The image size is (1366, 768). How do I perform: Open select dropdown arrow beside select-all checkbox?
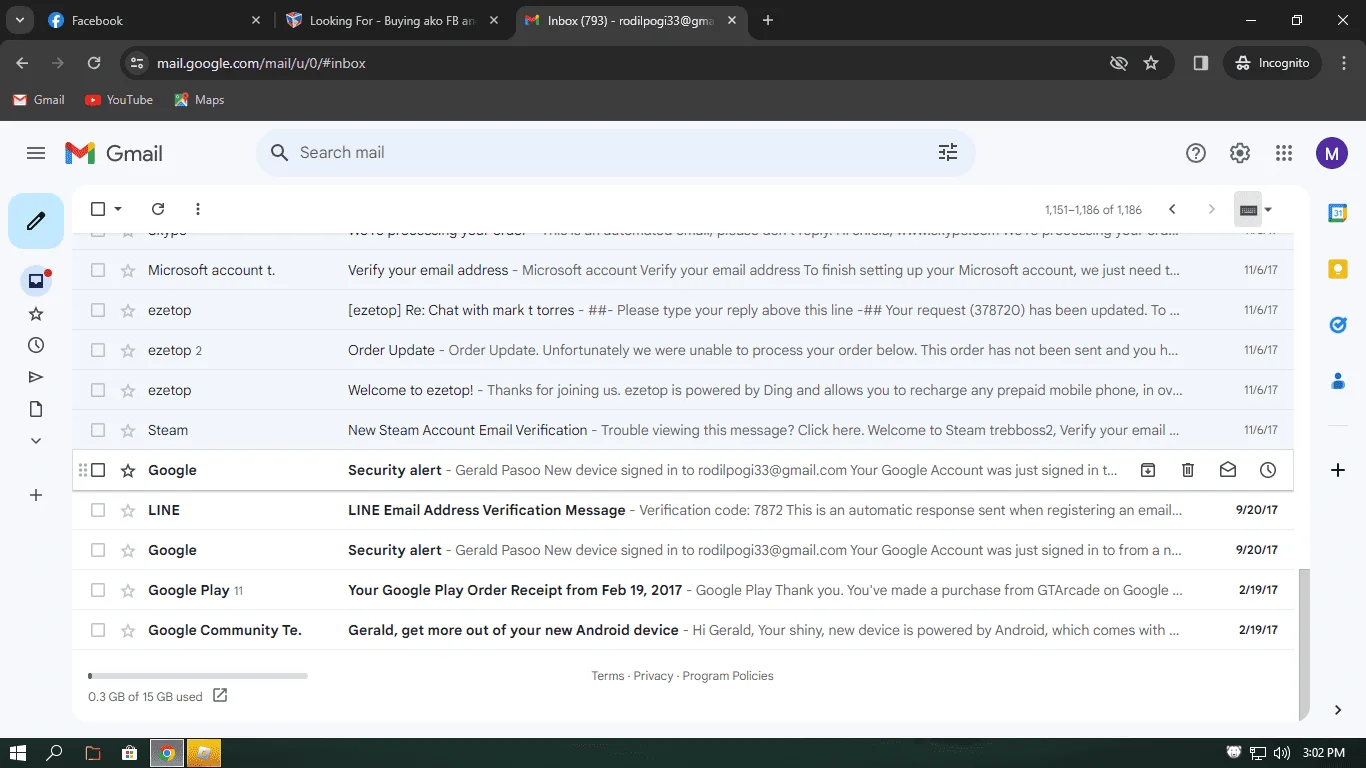coord(118,209)
